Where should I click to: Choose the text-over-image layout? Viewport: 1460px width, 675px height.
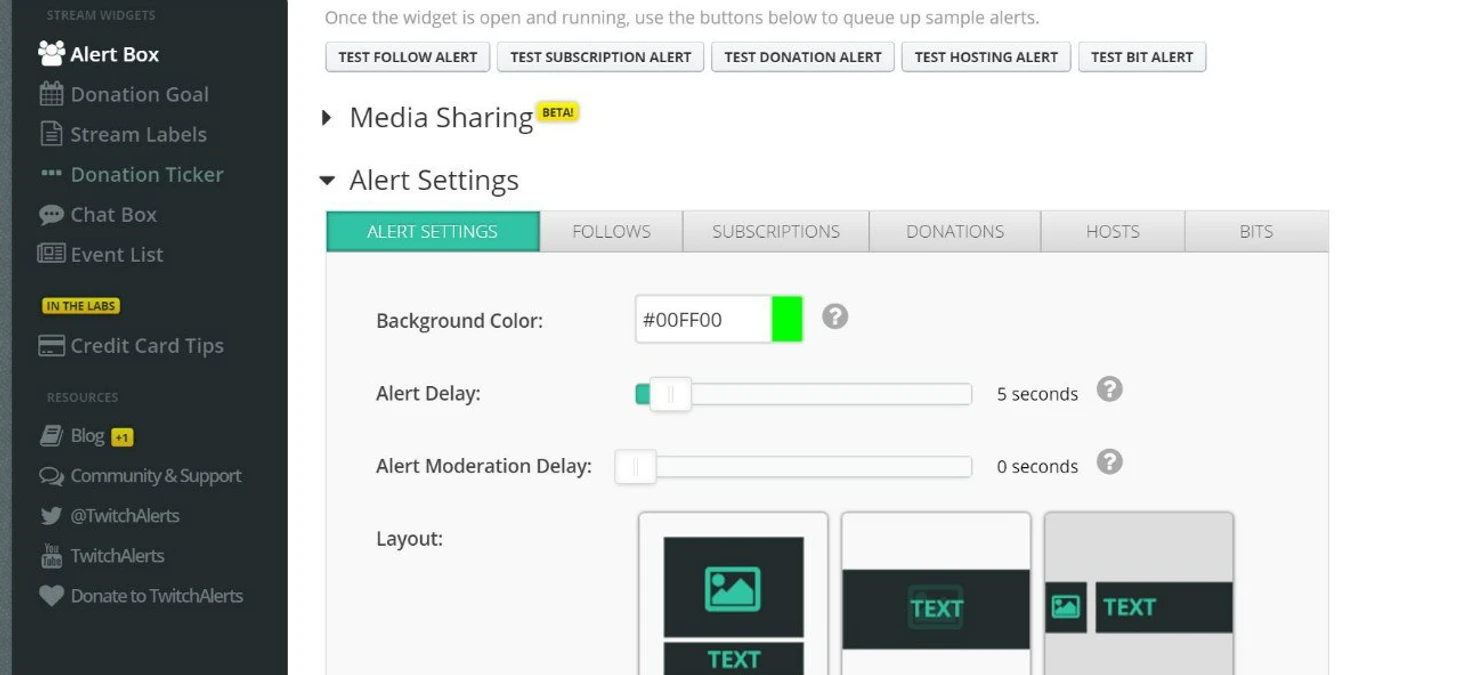936,594
